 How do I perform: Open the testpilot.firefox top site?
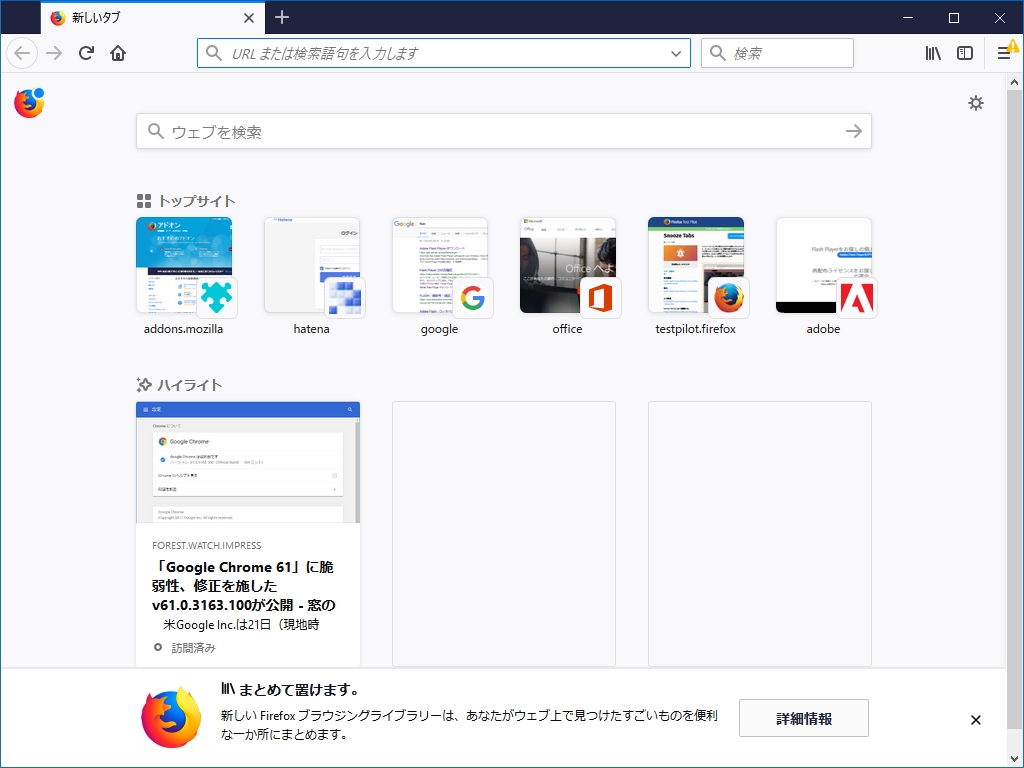pyautogui.click(x=696, y=265)
